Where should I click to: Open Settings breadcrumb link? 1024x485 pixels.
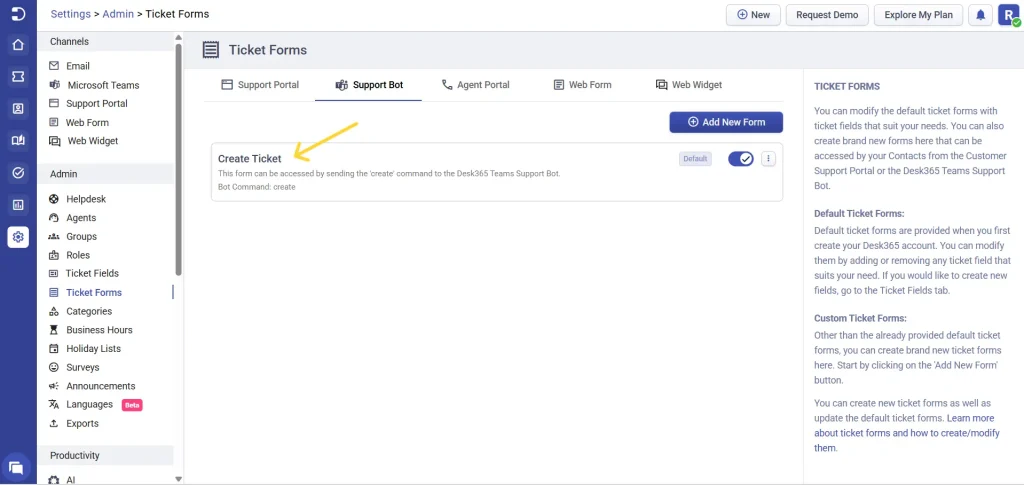71,14
